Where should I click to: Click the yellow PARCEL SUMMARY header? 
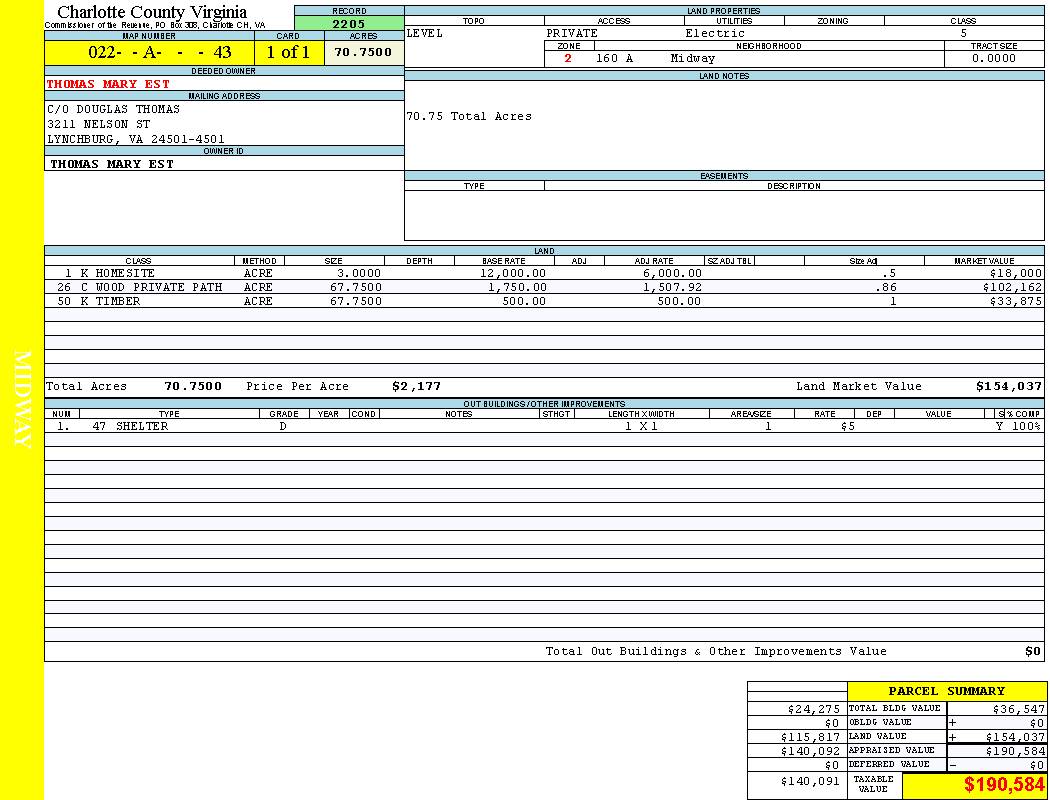(x=946, y=691)
